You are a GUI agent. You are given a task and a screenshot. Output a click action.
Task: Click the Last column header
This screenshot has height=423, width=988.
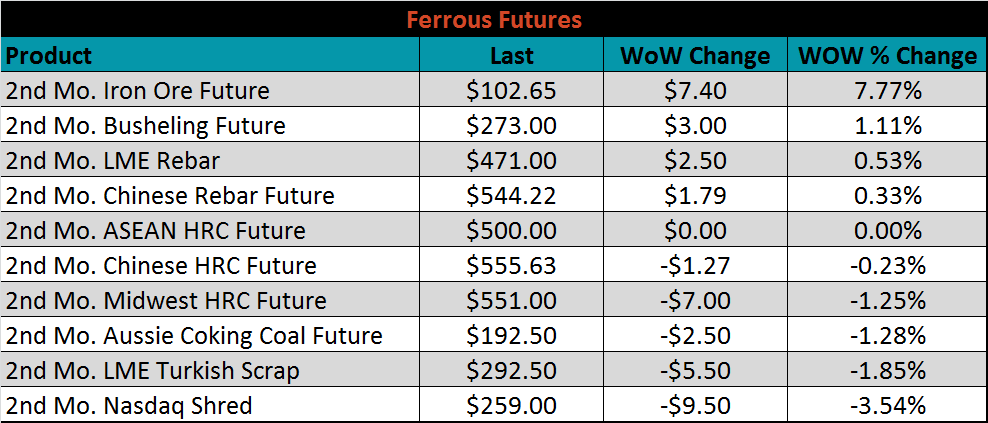point(512,56)
